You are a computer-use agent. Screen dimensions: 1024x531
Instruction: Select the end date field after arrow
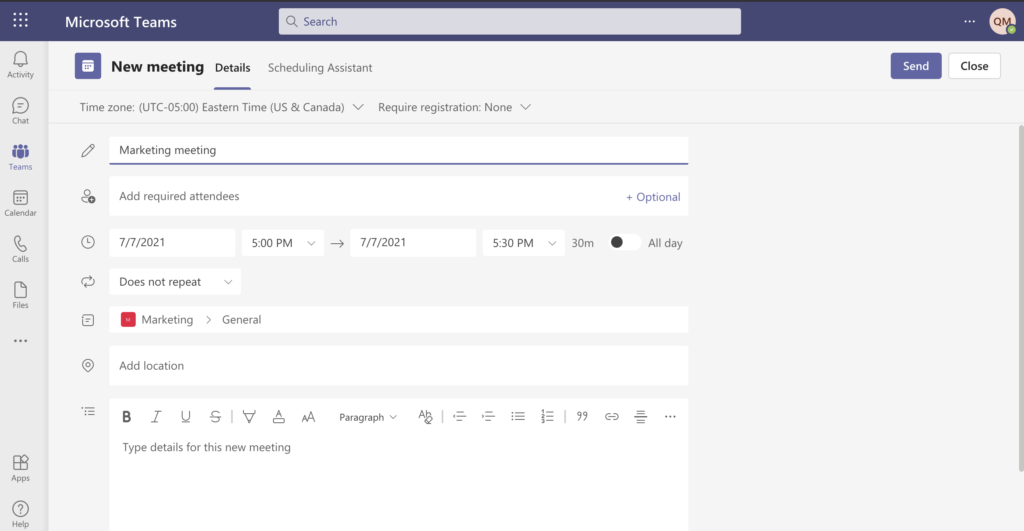[413, 242]
